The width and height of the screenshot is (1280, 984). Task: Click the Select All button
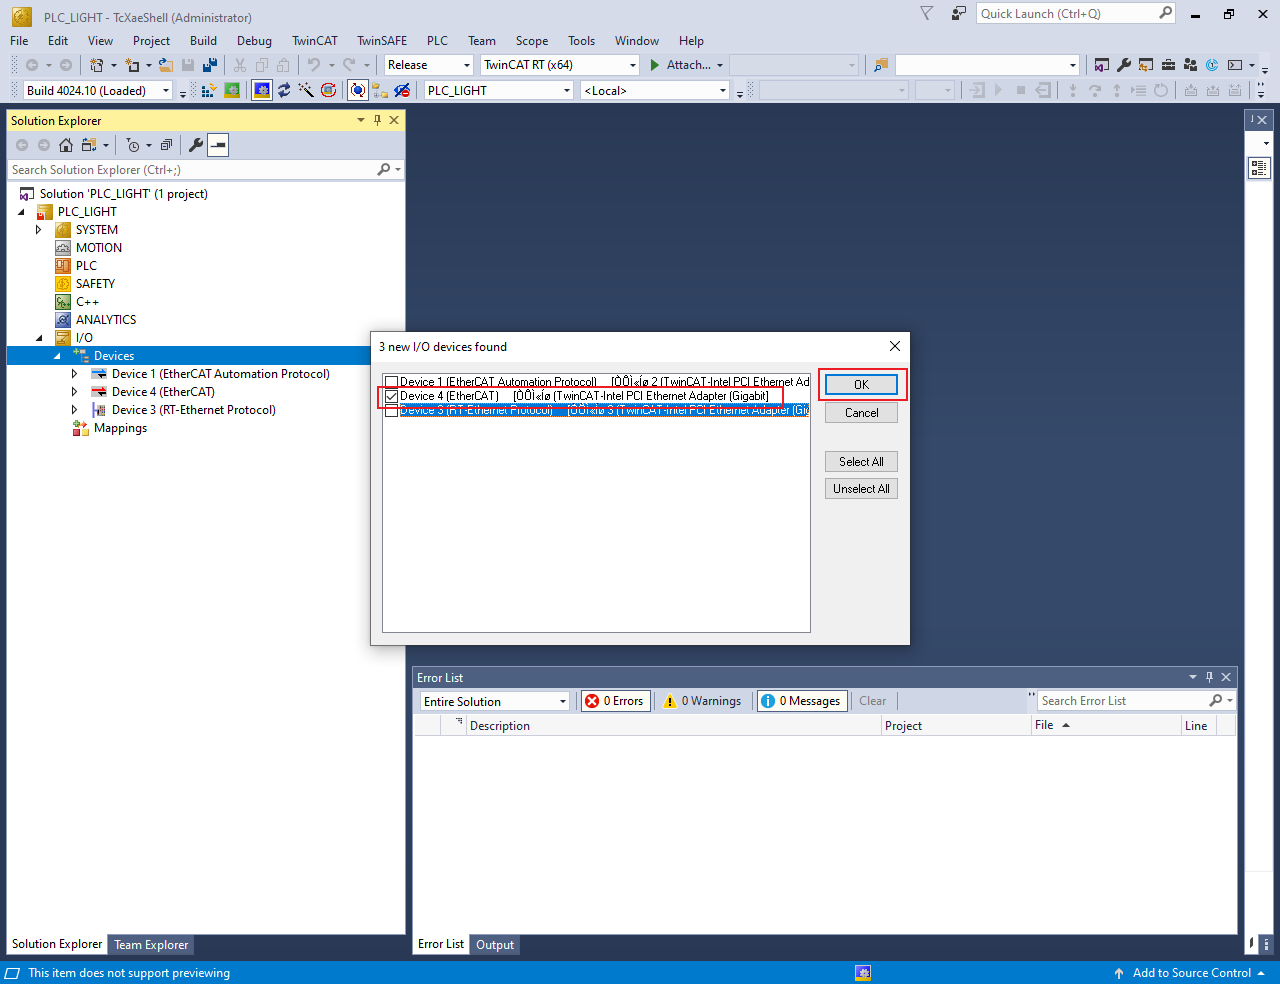861,462
